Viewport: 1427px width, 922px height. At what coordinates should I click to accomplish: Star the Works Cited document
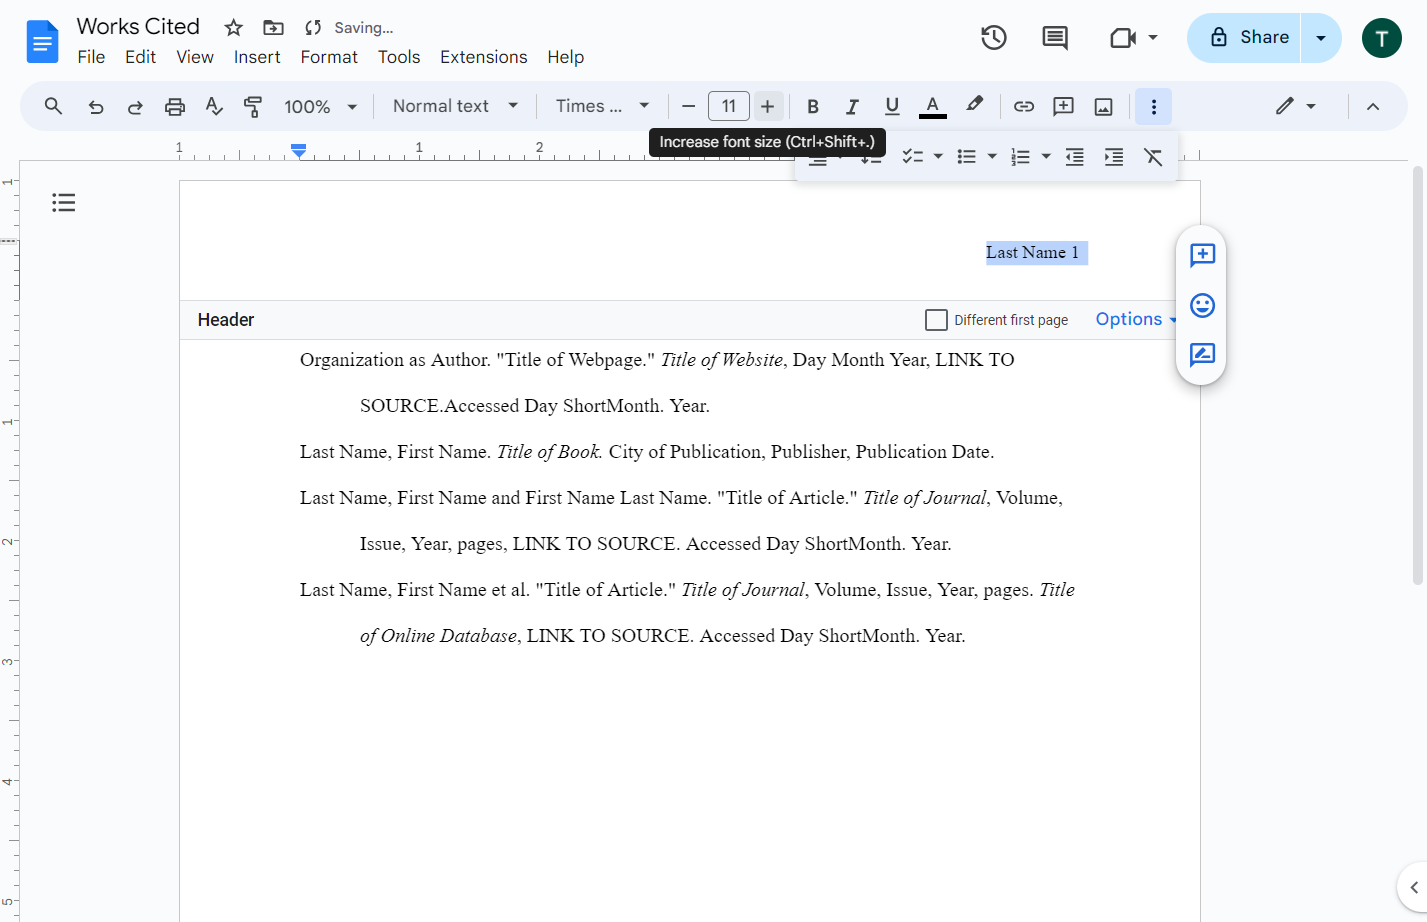(233, 27)
